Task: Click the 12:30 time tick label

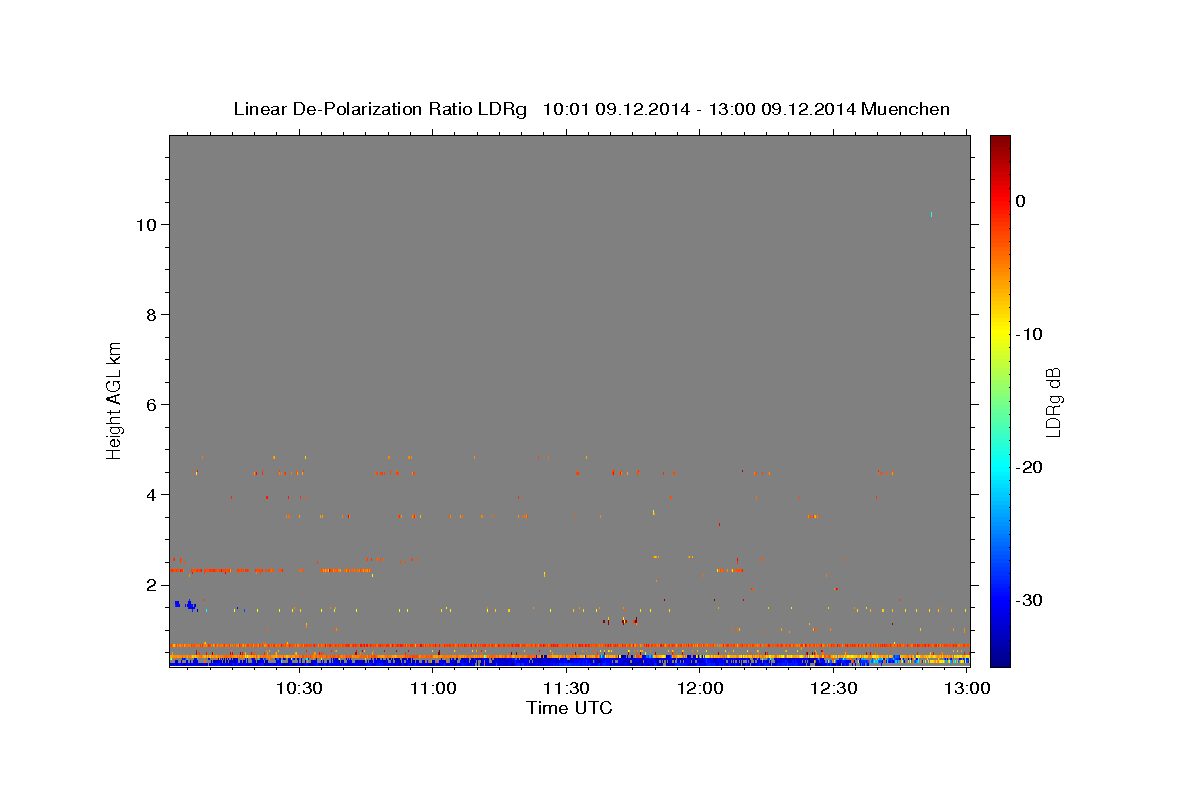Action: pos(833,688)
